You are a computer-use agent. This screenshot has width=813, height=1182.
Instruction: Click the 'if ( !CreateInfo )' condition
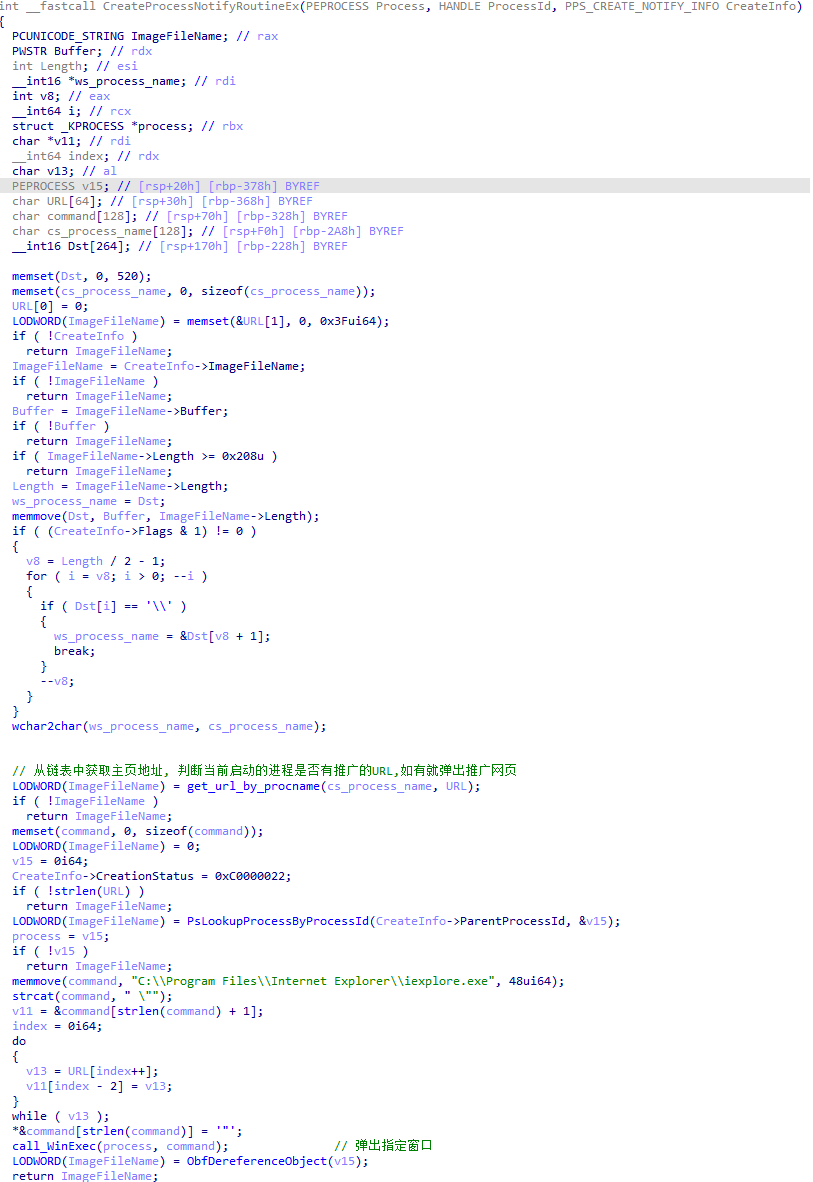click(75, 336)
